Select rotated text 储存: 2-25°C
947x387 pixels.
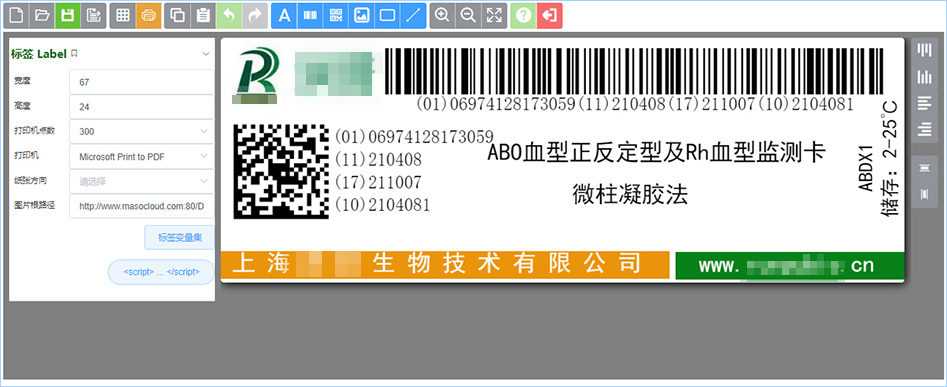pyautogui.click(x=890, y=158)
